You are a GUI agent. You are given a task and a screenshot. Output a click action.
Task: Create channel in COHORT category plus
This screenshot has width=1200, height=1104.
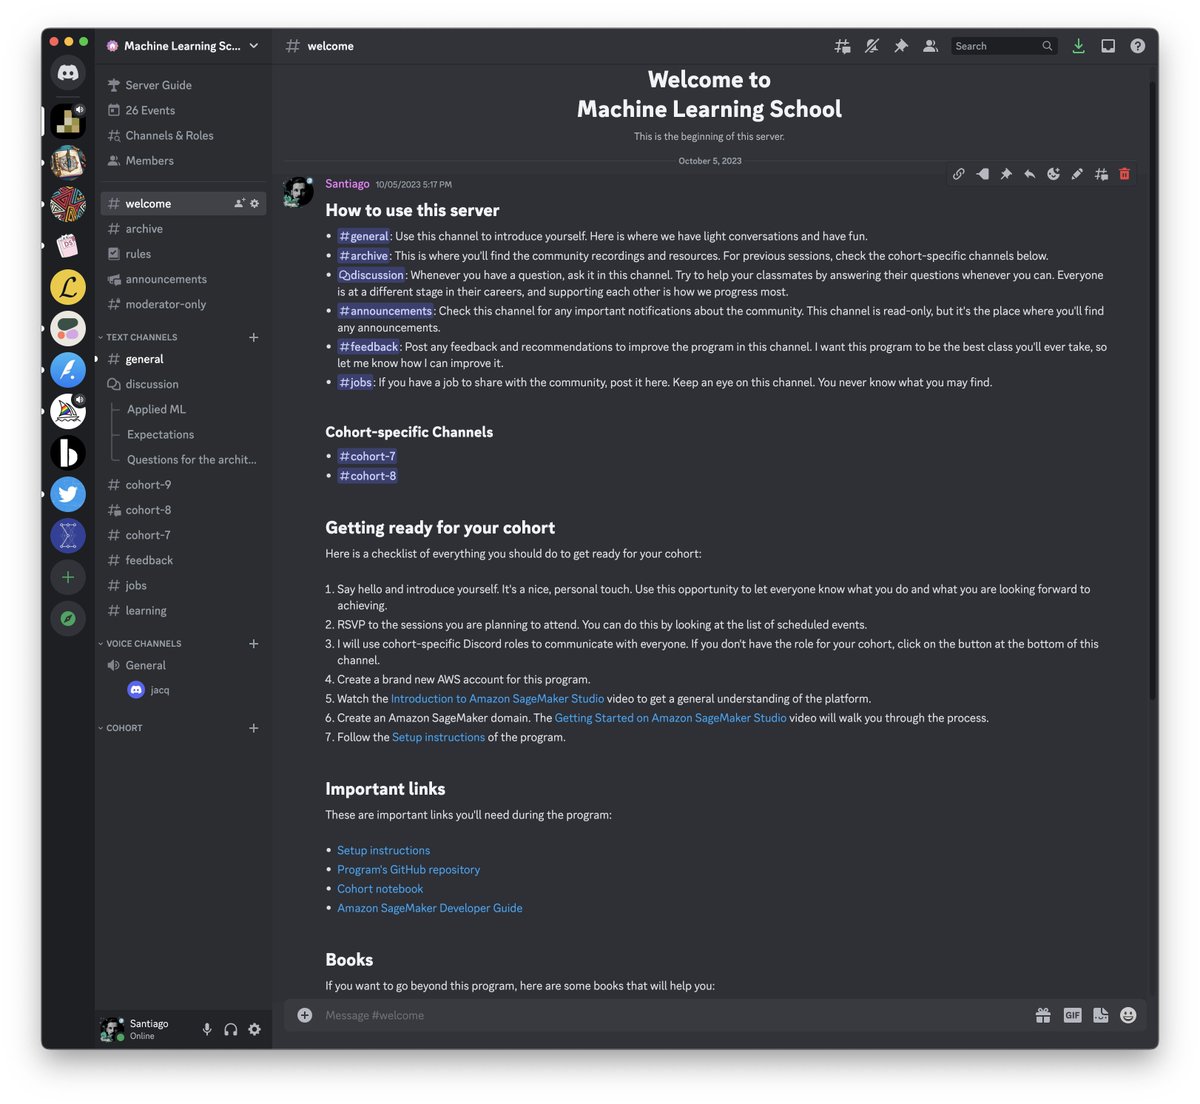point(253,728)
